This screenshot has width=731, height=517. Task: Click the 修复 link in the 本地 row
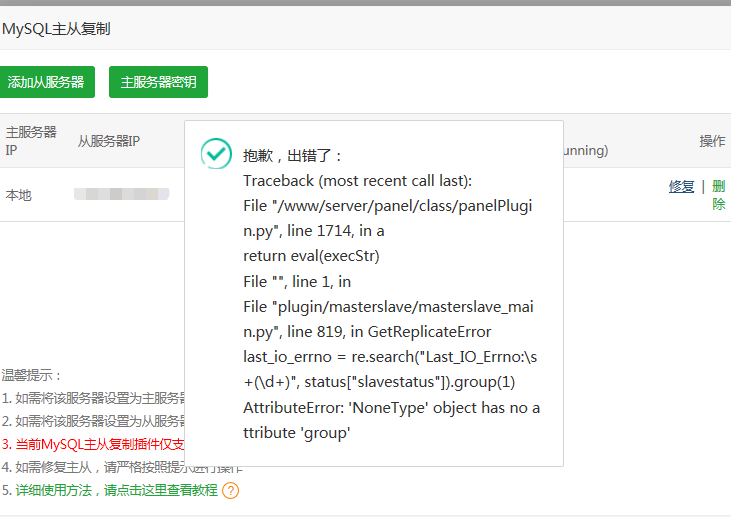(x=681, y=186)
